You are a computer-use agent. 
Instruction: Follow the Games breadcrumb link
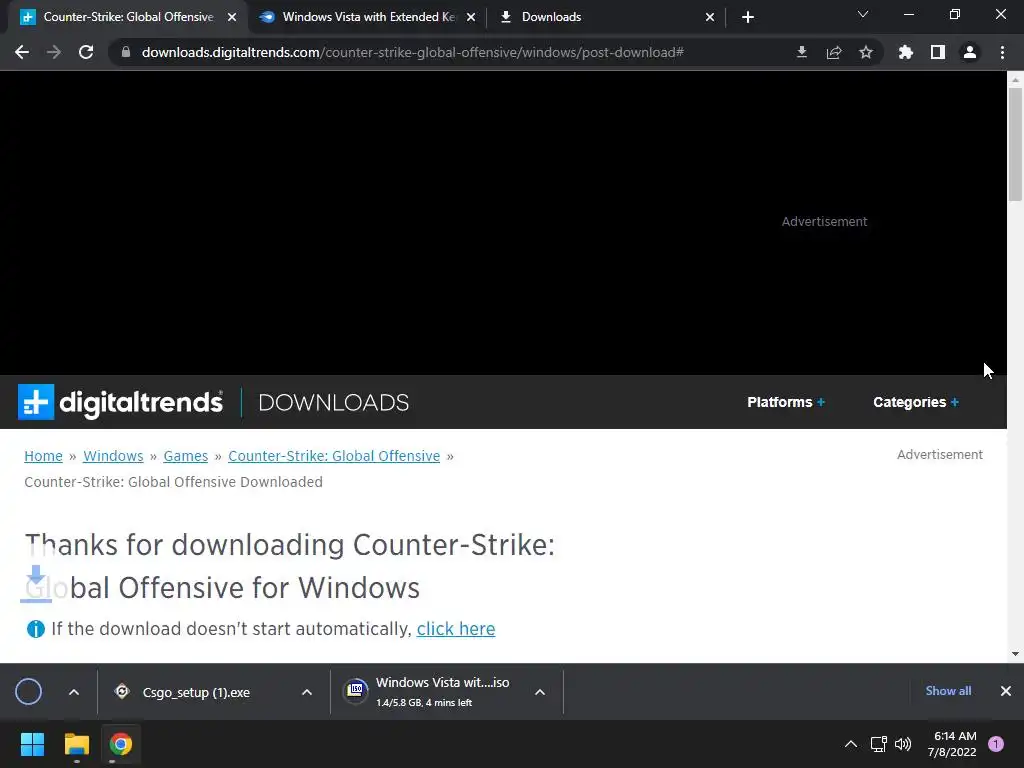click(185, 456)
